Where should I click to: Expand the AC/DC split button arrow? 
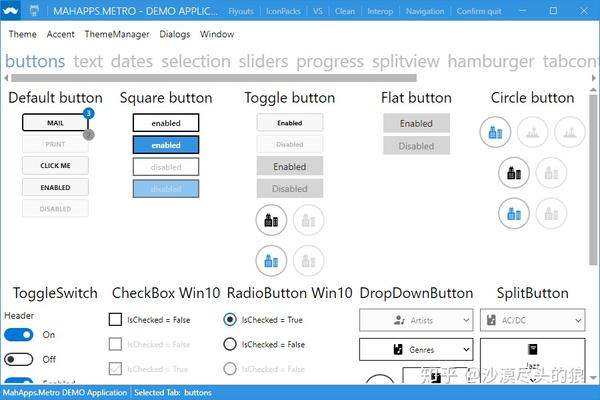578,320
